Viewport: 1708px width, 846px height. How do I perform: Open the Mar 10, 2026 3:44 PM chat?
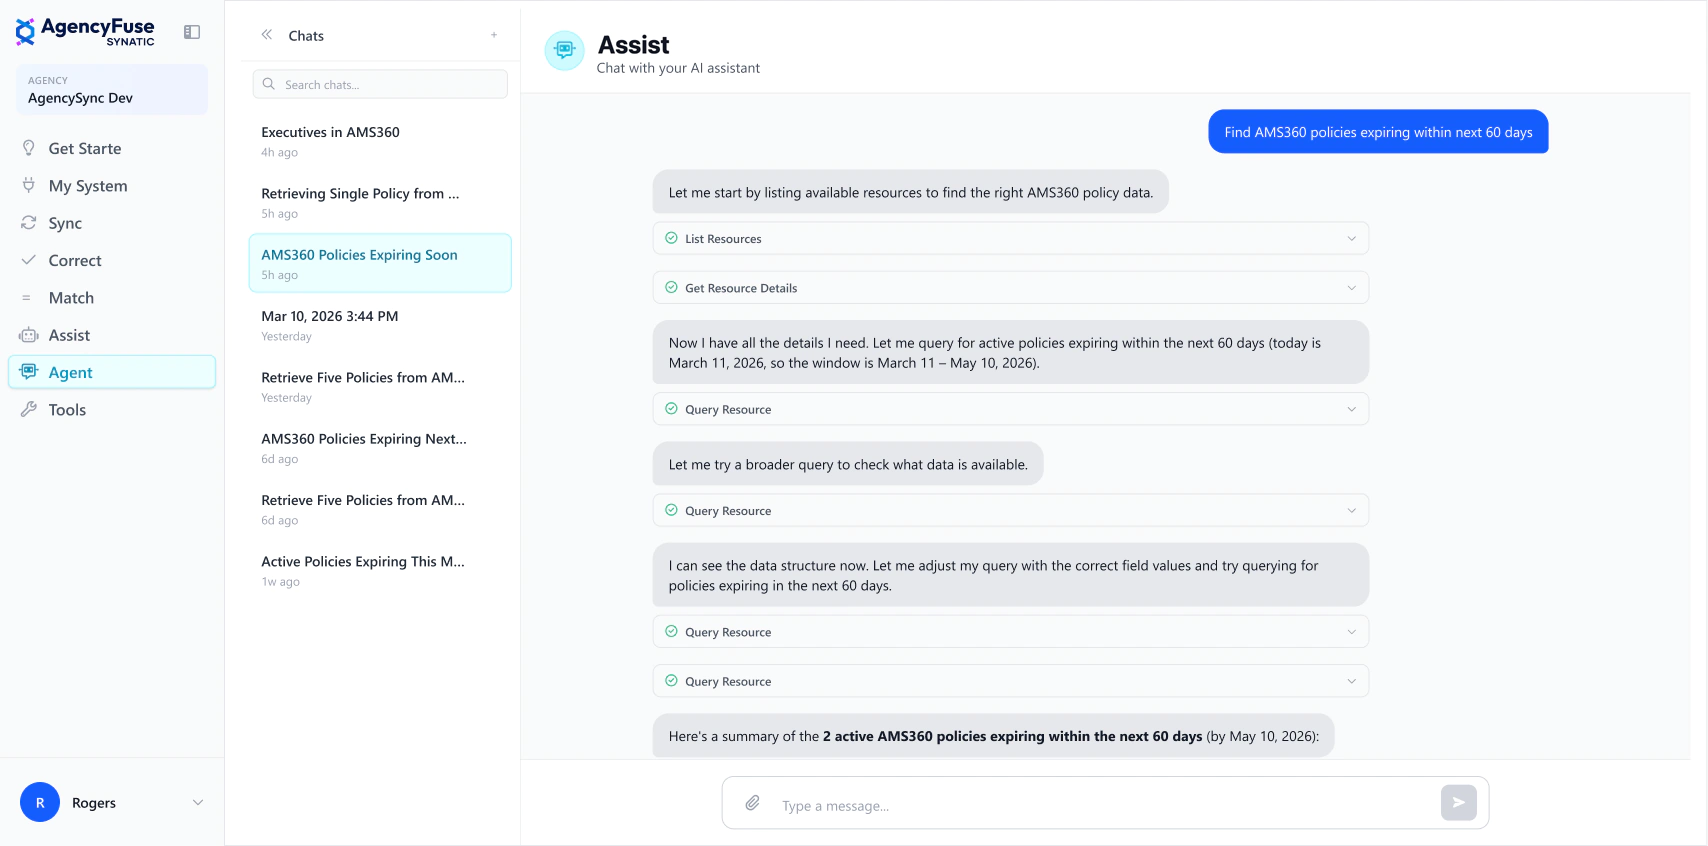pyautogui.click(x=380, y=325)
